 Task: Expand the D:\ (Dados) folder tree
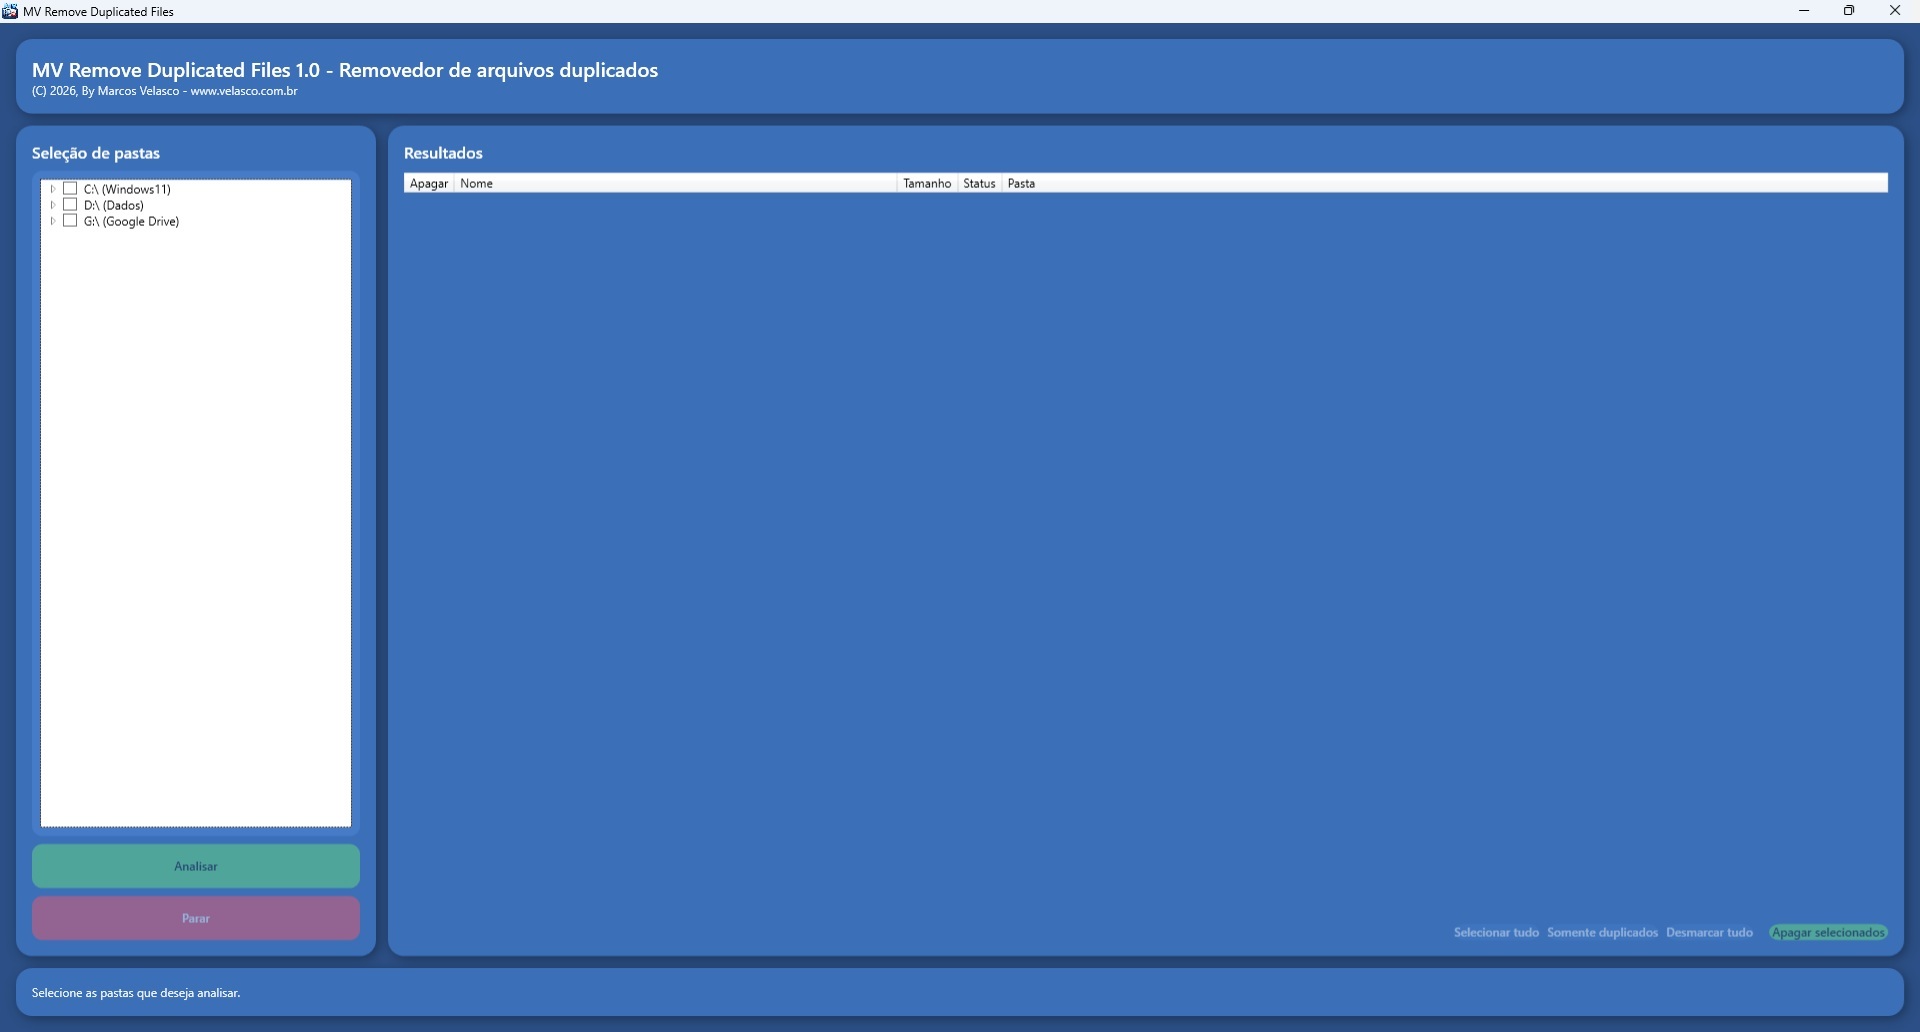(x=53, y=205)
